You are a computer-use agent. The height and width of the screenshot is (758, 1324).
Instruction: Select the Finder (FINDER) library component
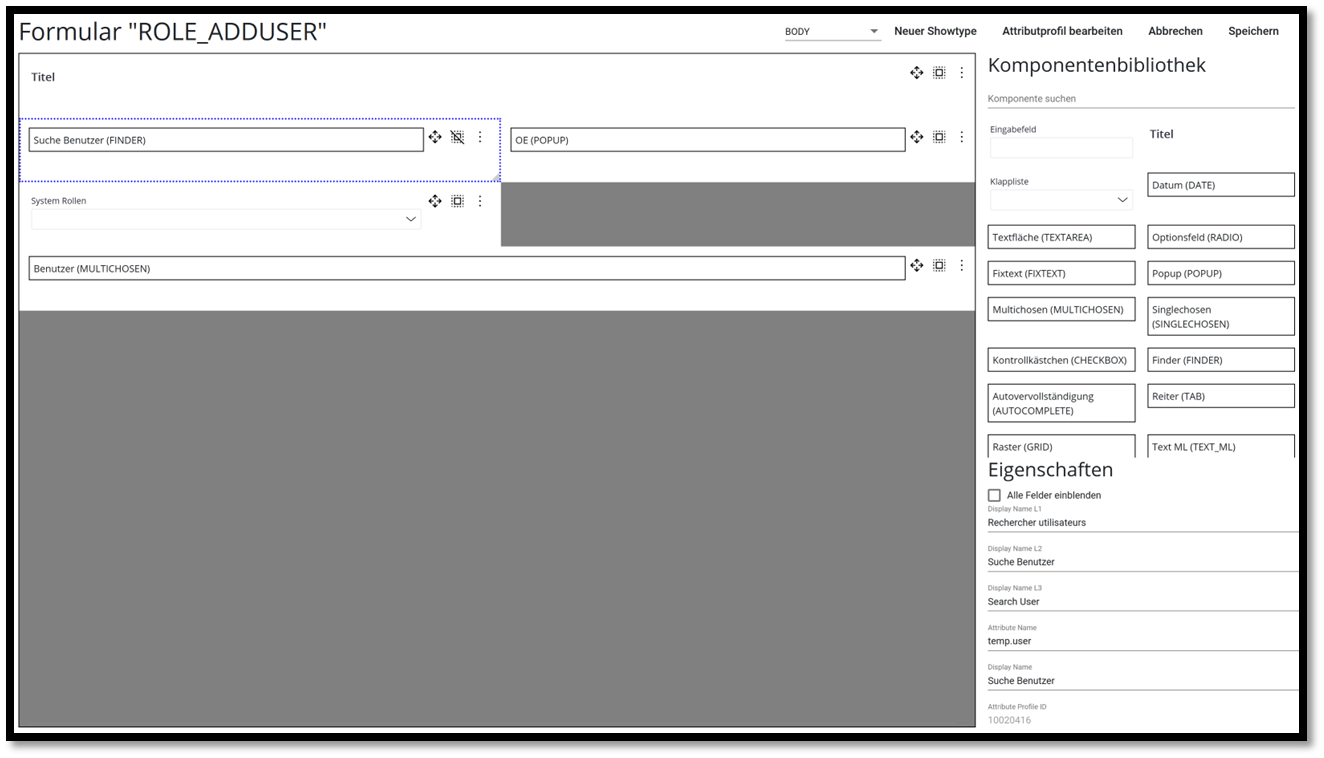[x=1221, y=360]
